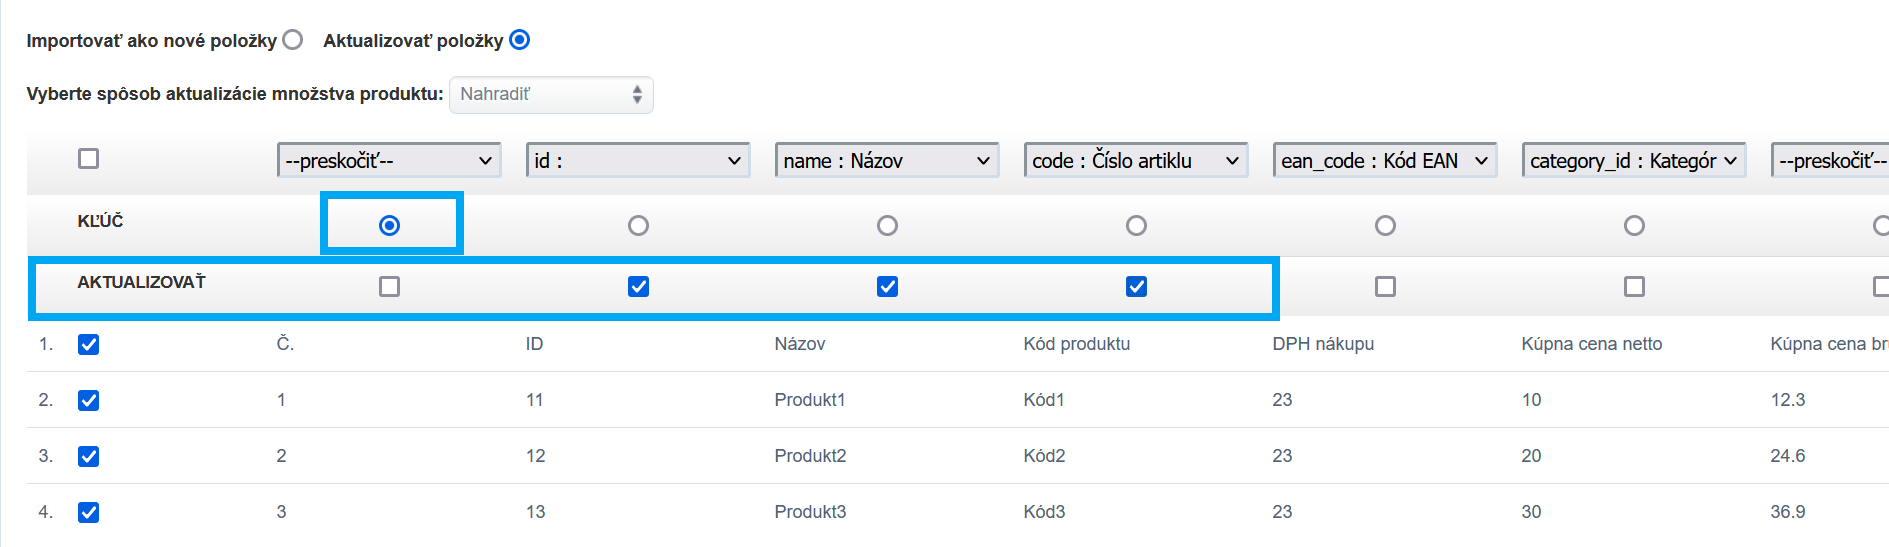Choose the category_id column as key

click(x=1634, y=226)
